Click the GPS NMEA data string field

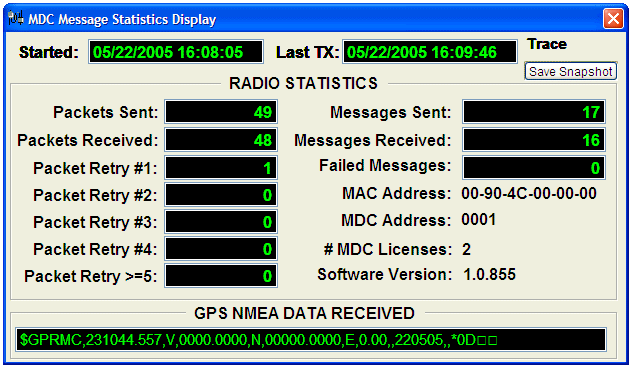311,340
